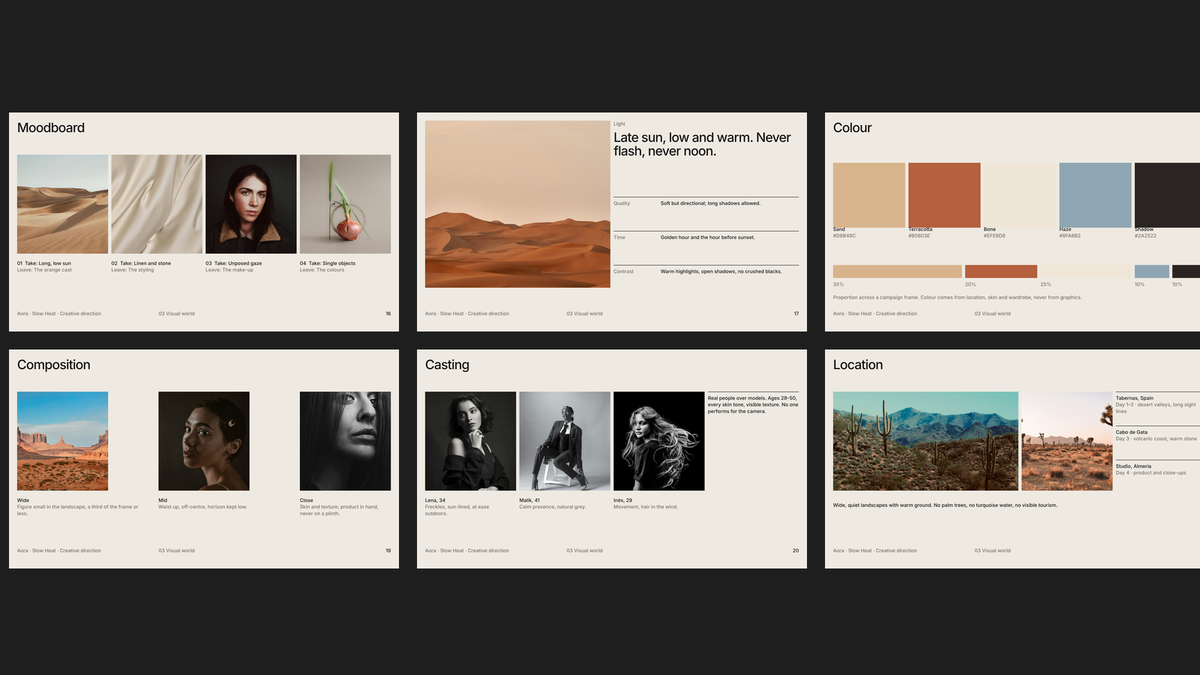Open Malik's seated portrait on stool
1200x675 pixels.
(x=564, y=441)
